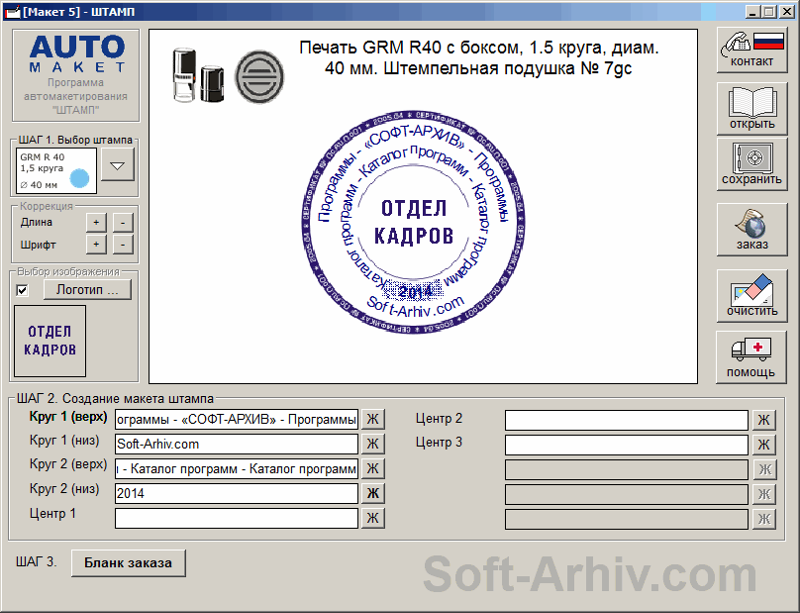Save layout with сохранить safe icon
Viewport: 800px width, 613px height.
pyautogui.click(x=752, y=164)
